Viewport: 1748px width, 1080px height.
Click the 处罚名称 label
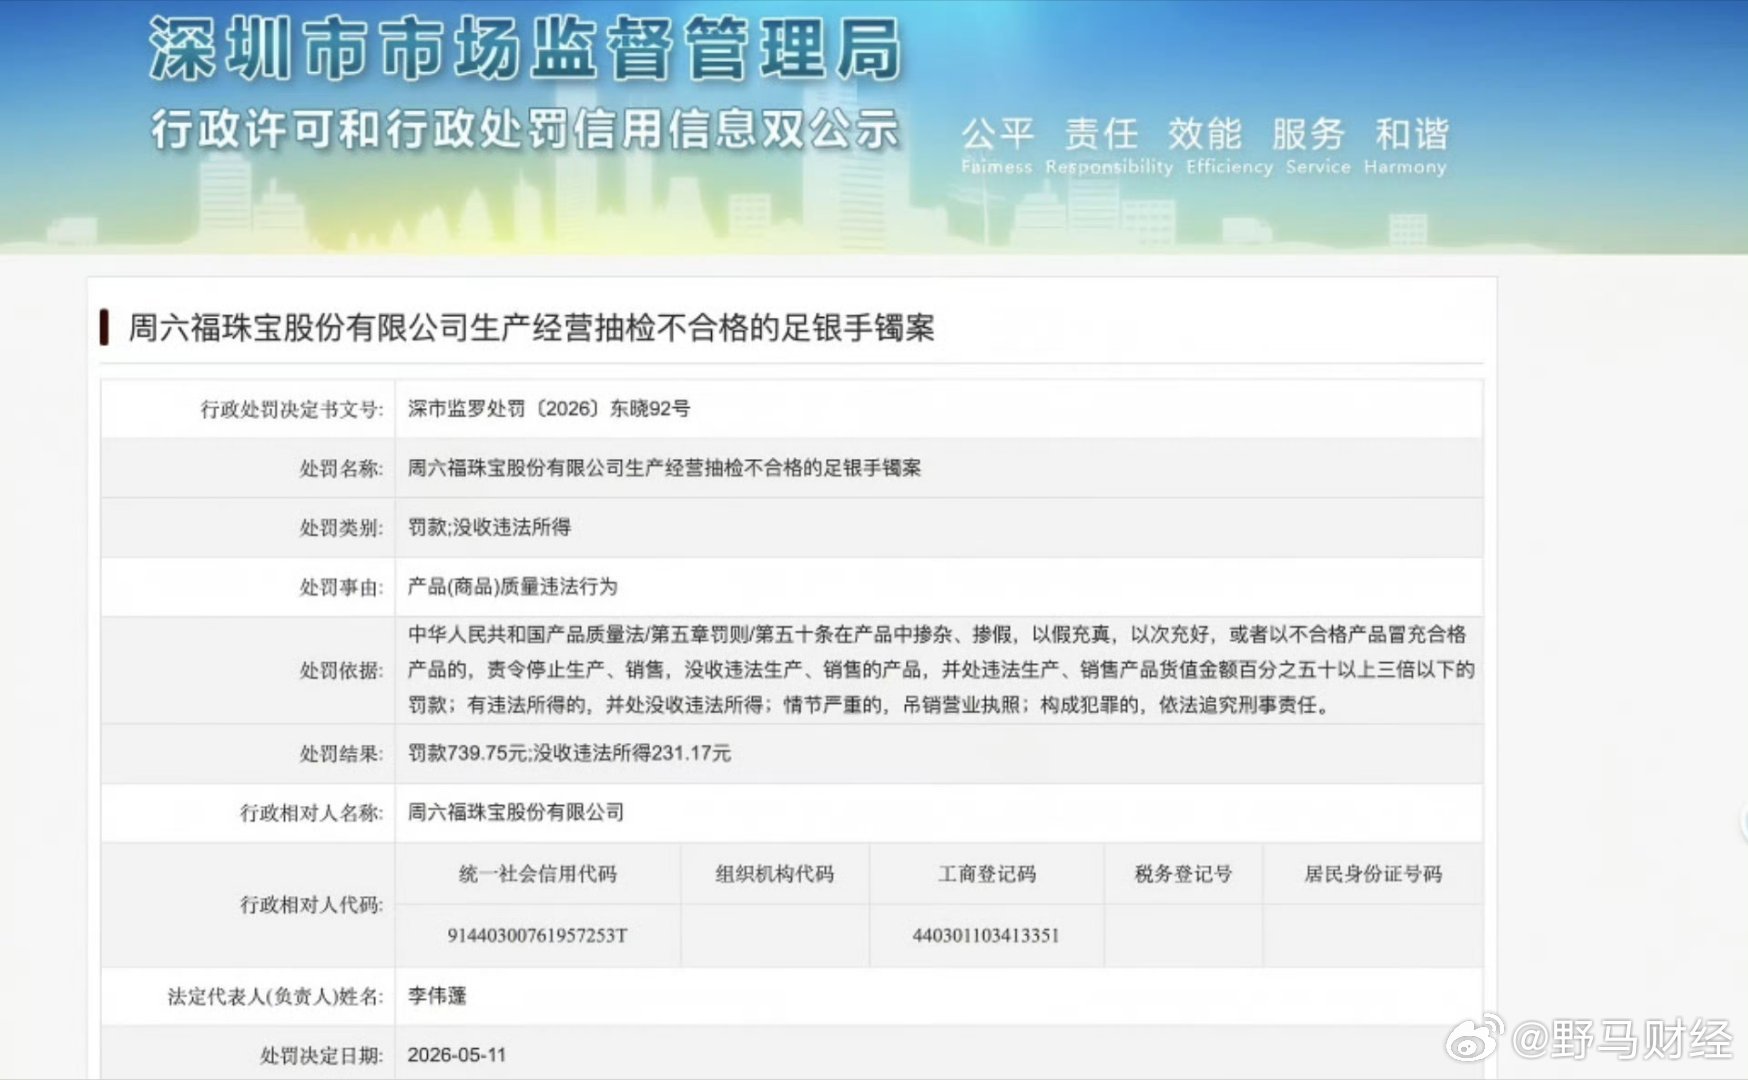(x=341, y=468)
